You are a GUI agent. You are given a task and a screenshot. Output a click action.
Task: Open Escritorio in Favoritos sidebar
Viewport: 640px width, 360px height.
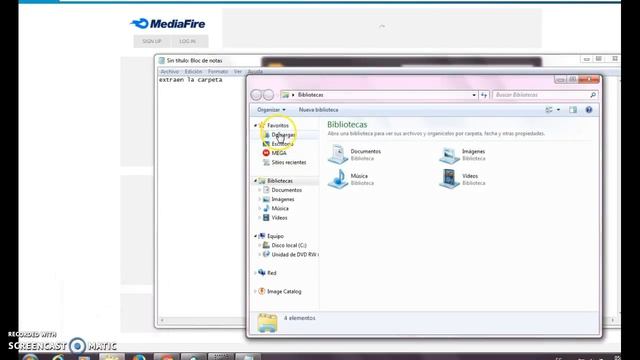282,144
